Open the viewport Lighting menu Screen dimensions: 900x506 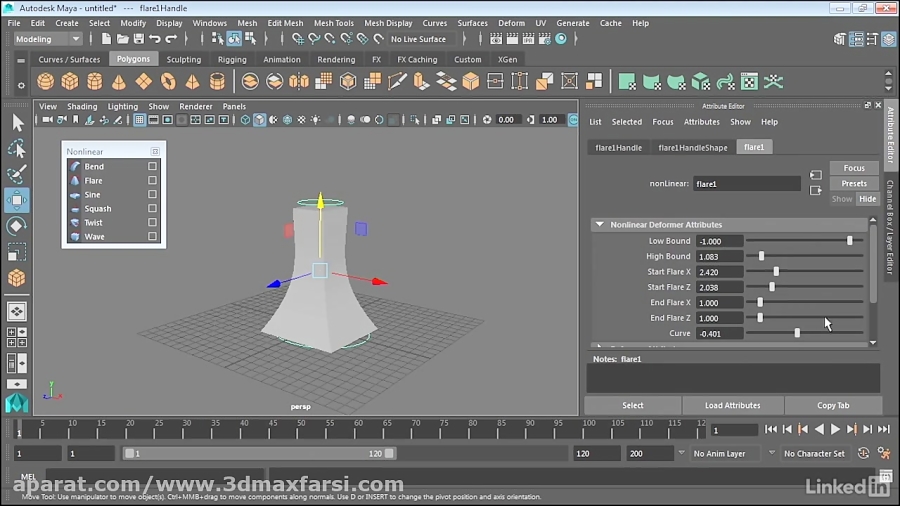tap(123, 107)
